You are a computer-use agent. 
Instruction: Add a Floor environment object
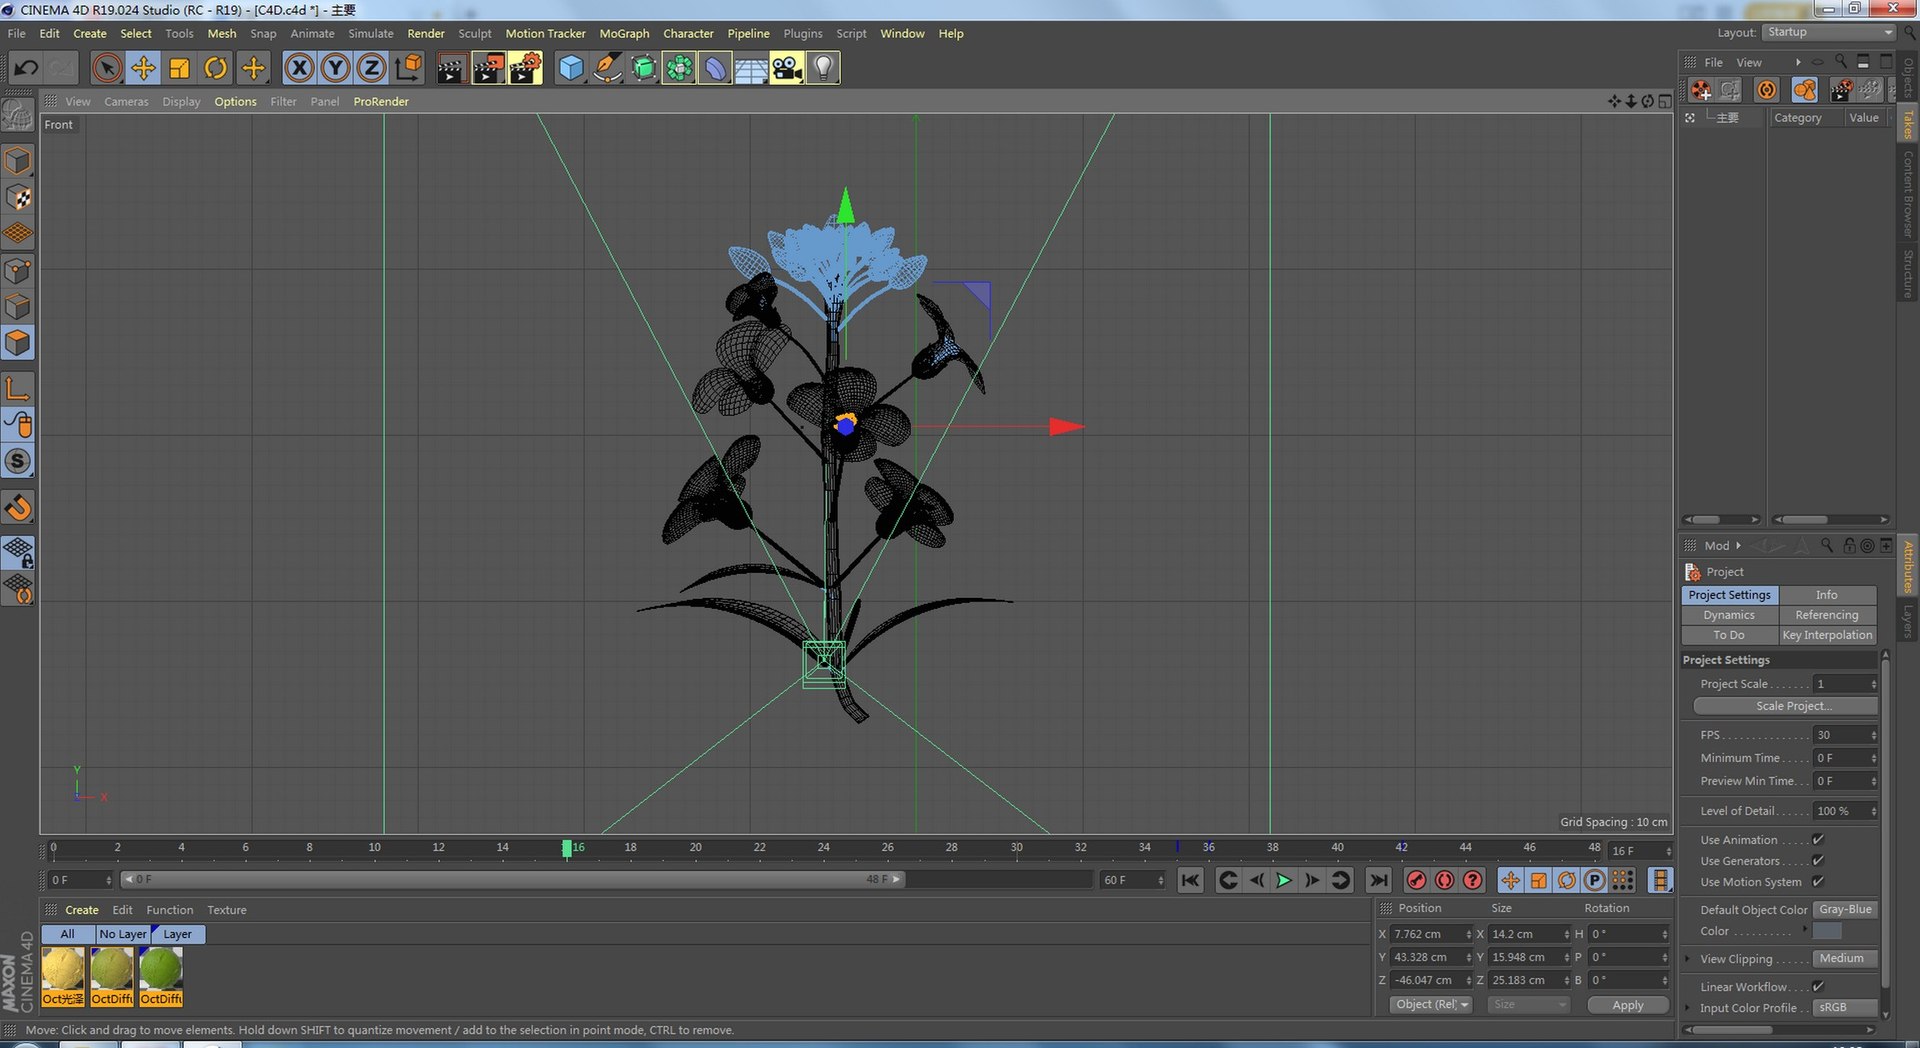point(751,68)
